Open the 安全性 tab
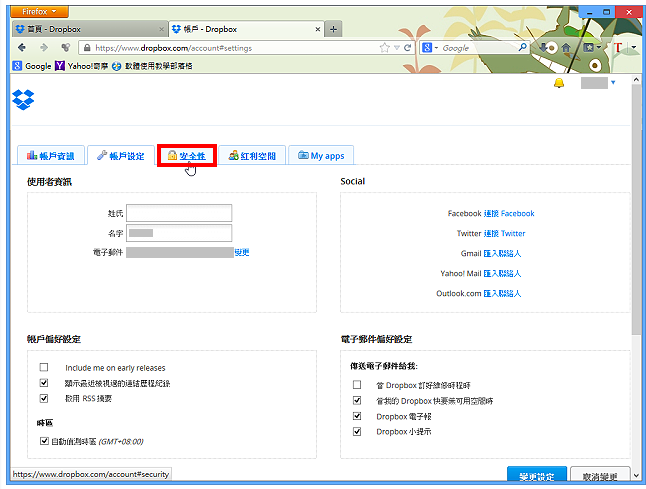Screen dimensions: 646x489 (187, 155)
